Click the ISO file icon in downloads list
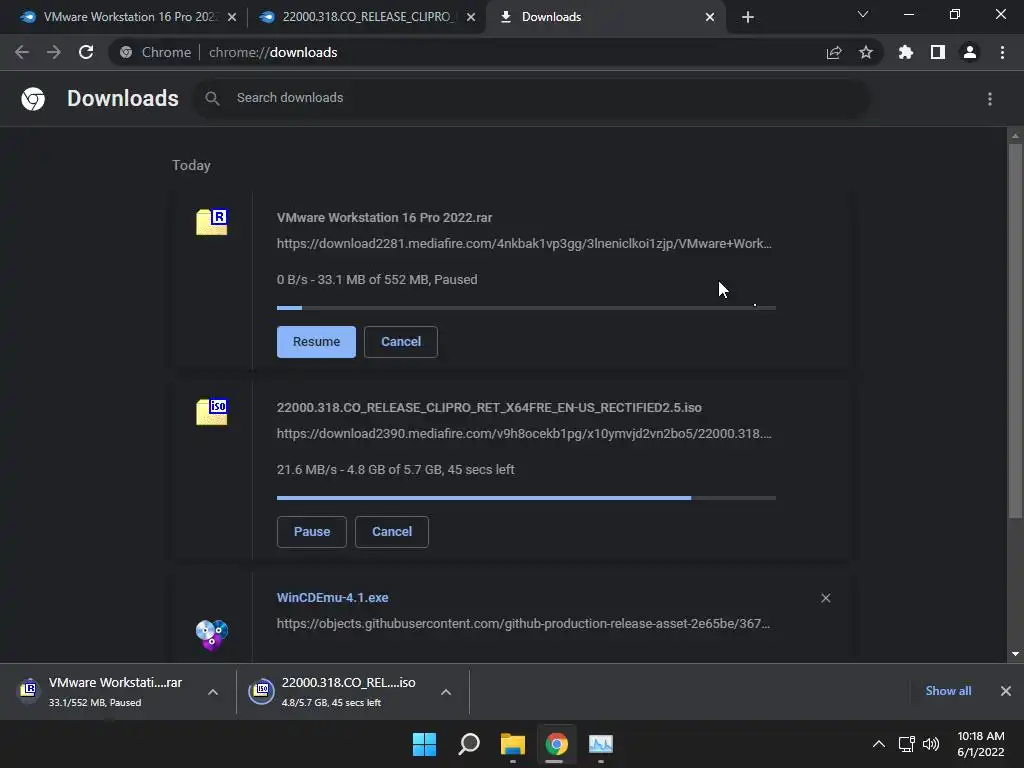This screenshot has height=768, width=1024. point(212,412)
